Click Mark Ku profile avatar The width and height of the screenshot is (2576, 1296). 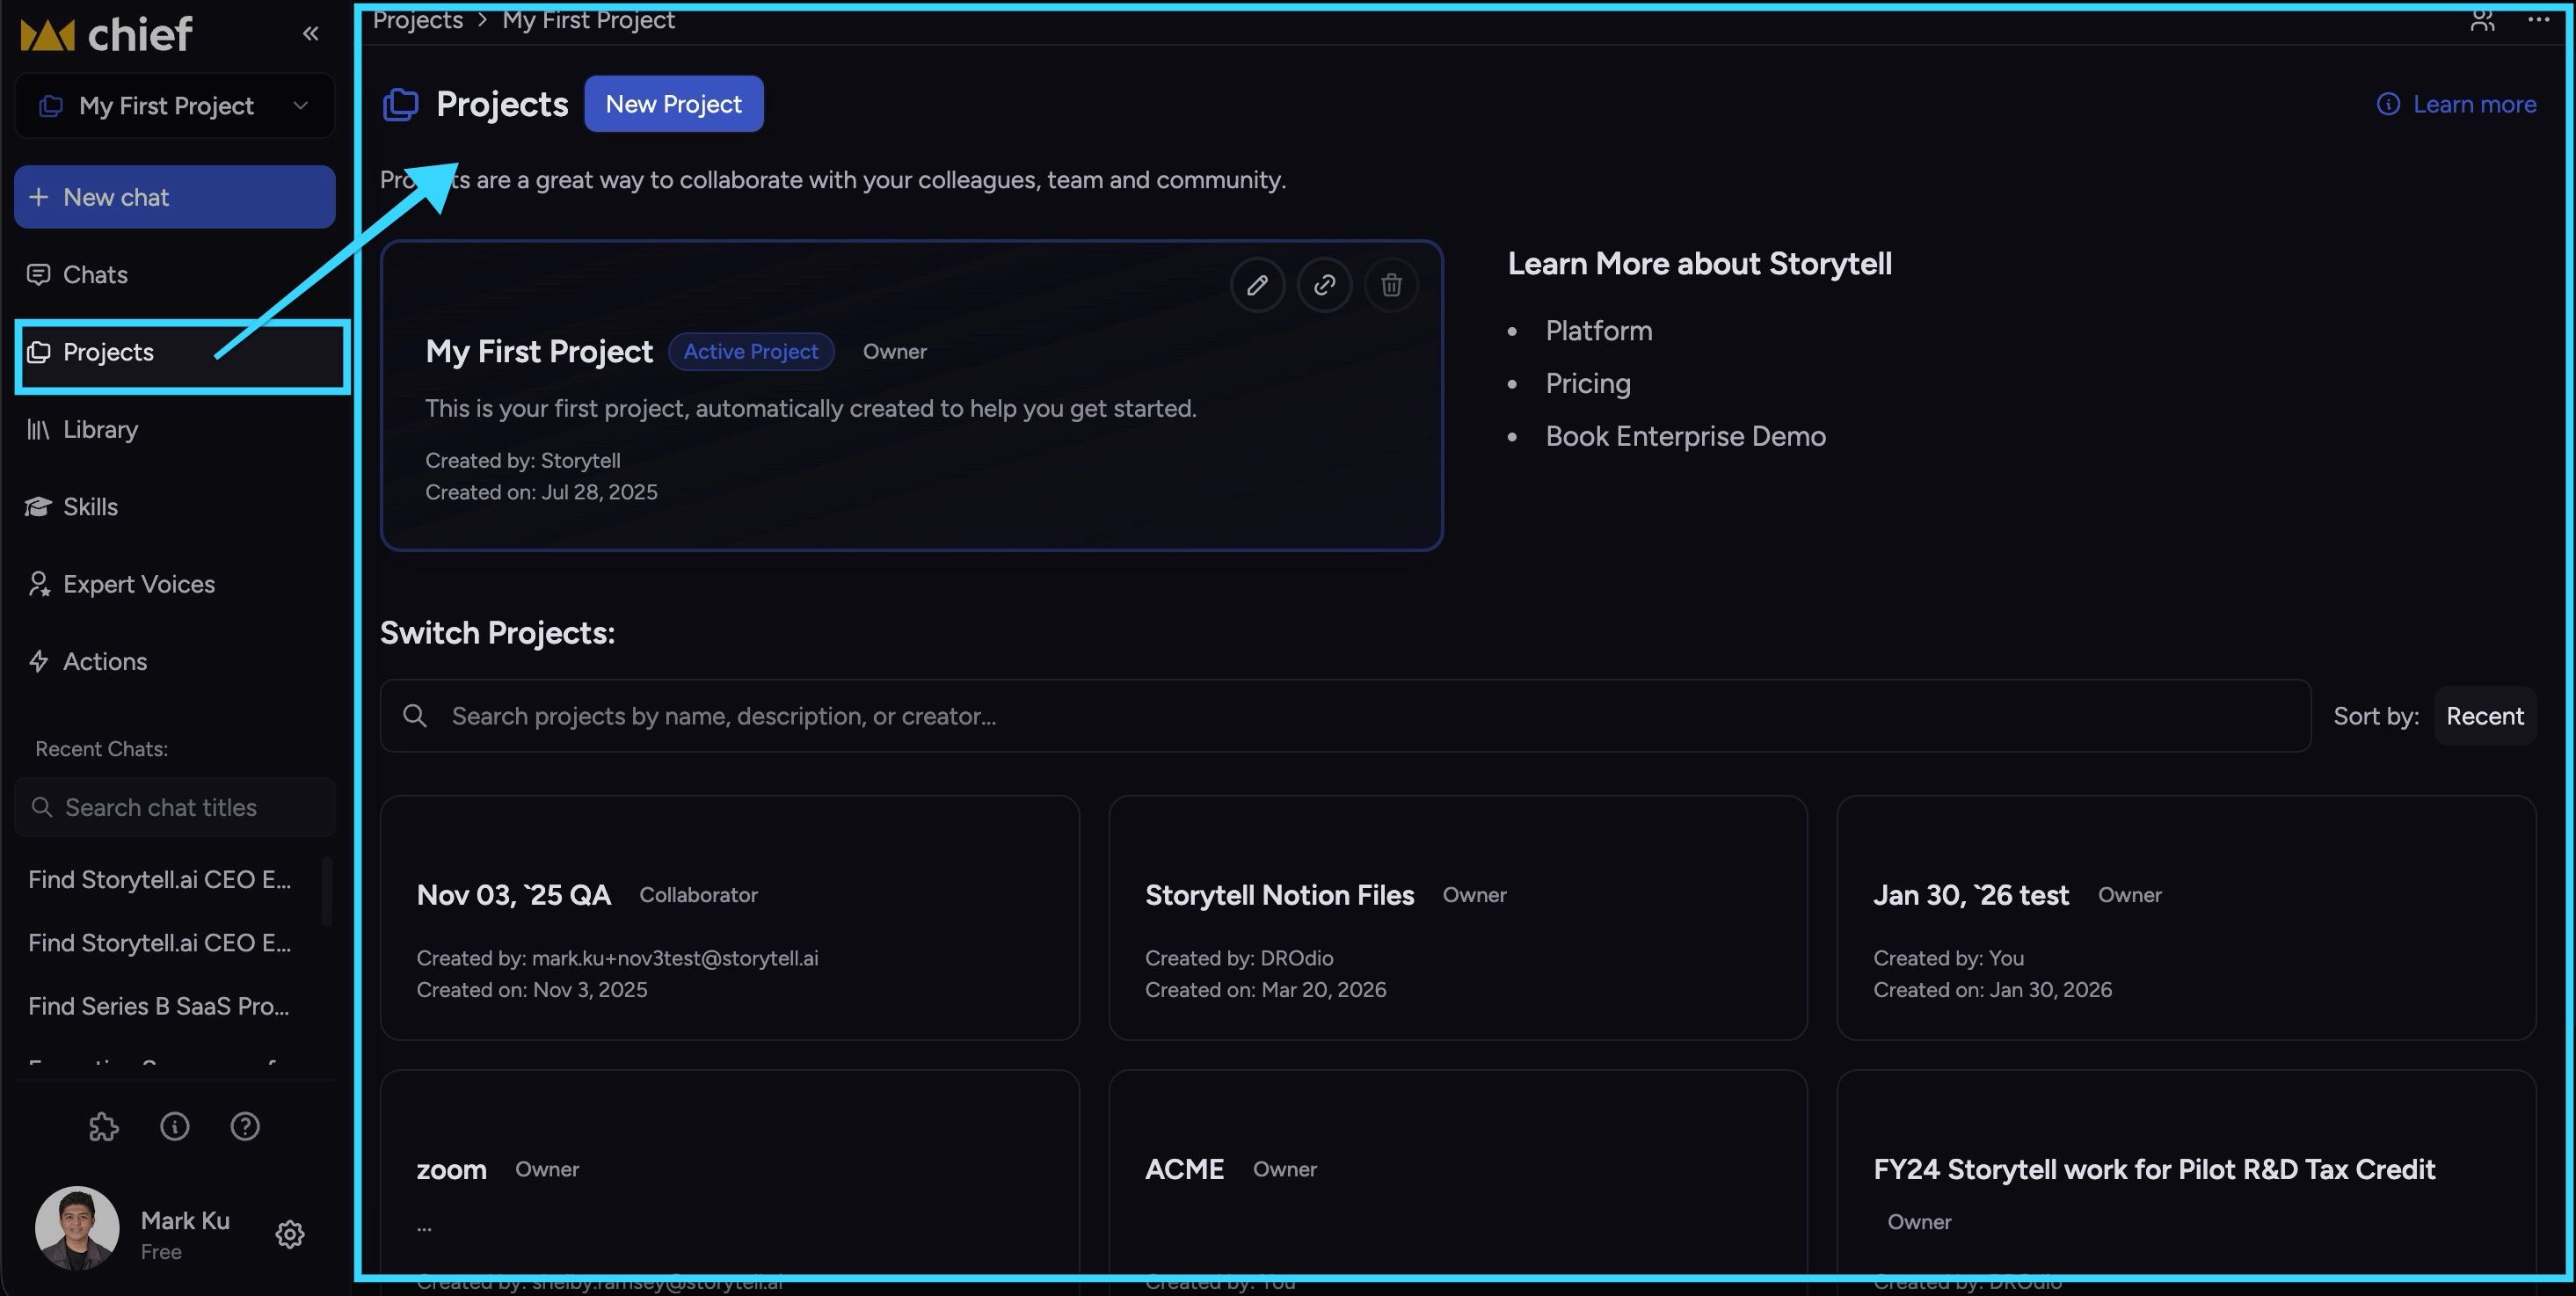[x=77, y=1228]
